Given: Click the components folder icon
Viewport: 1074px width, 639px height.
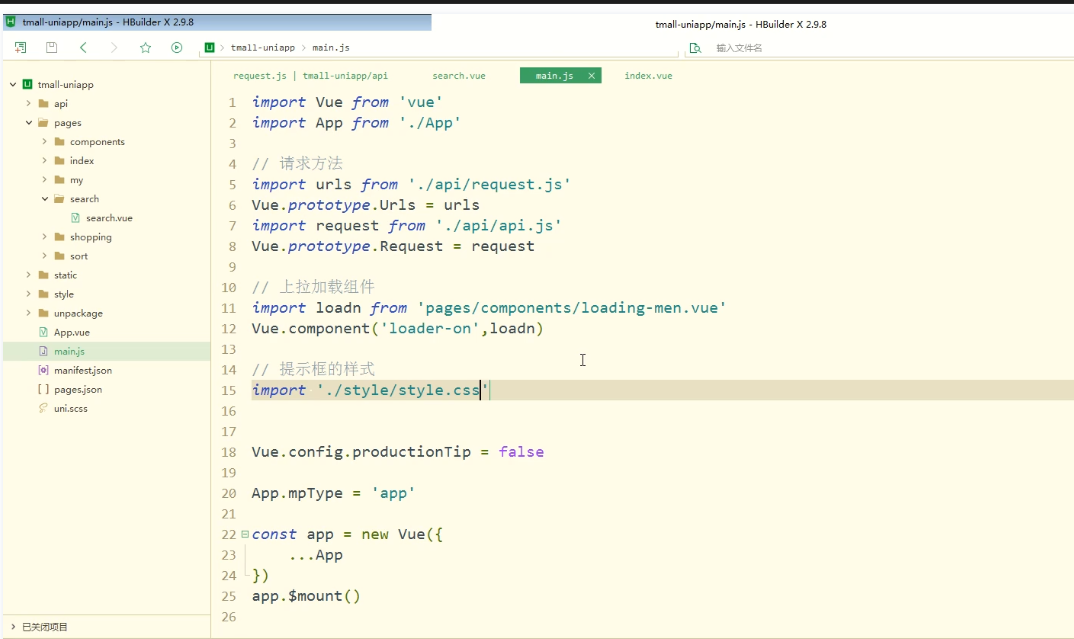Looking at the screenshot, I should click(60, 142).
